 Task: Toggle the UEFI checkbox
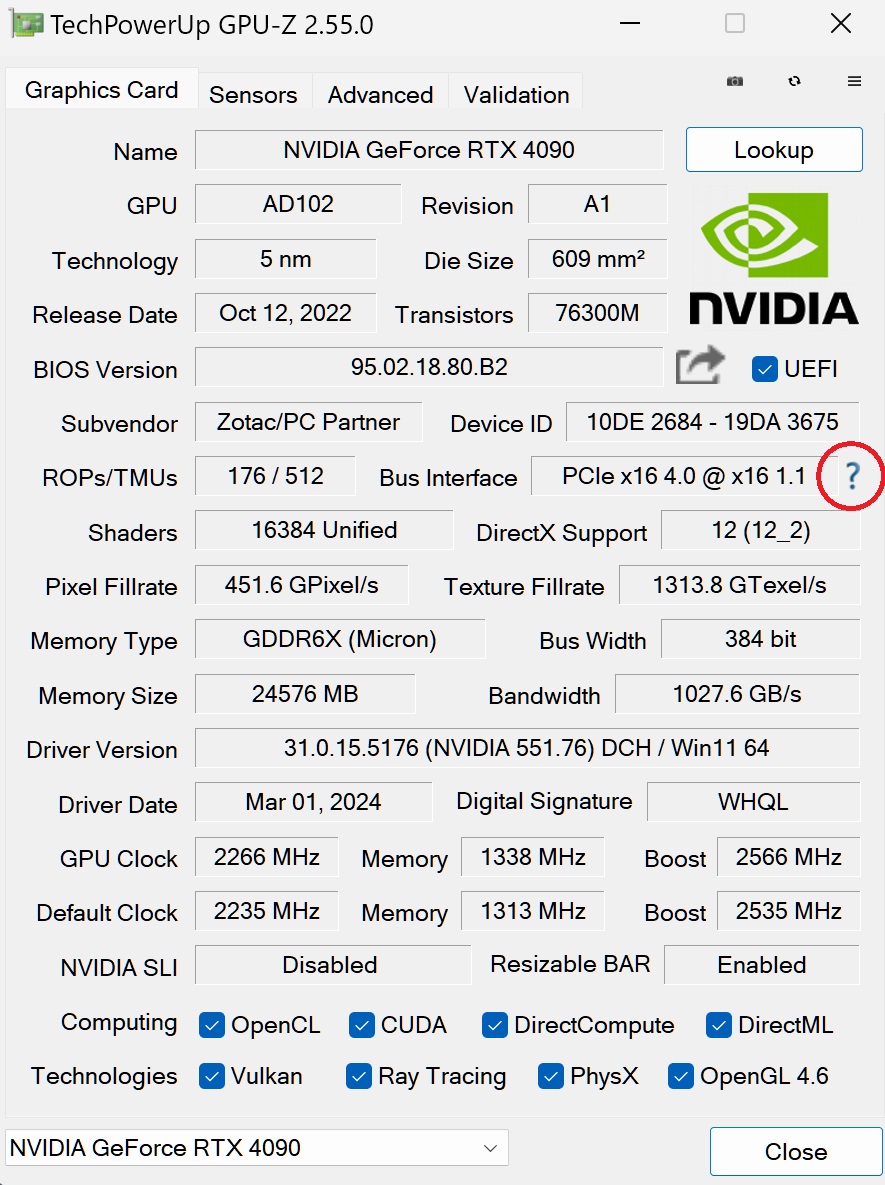pos(765,369)
